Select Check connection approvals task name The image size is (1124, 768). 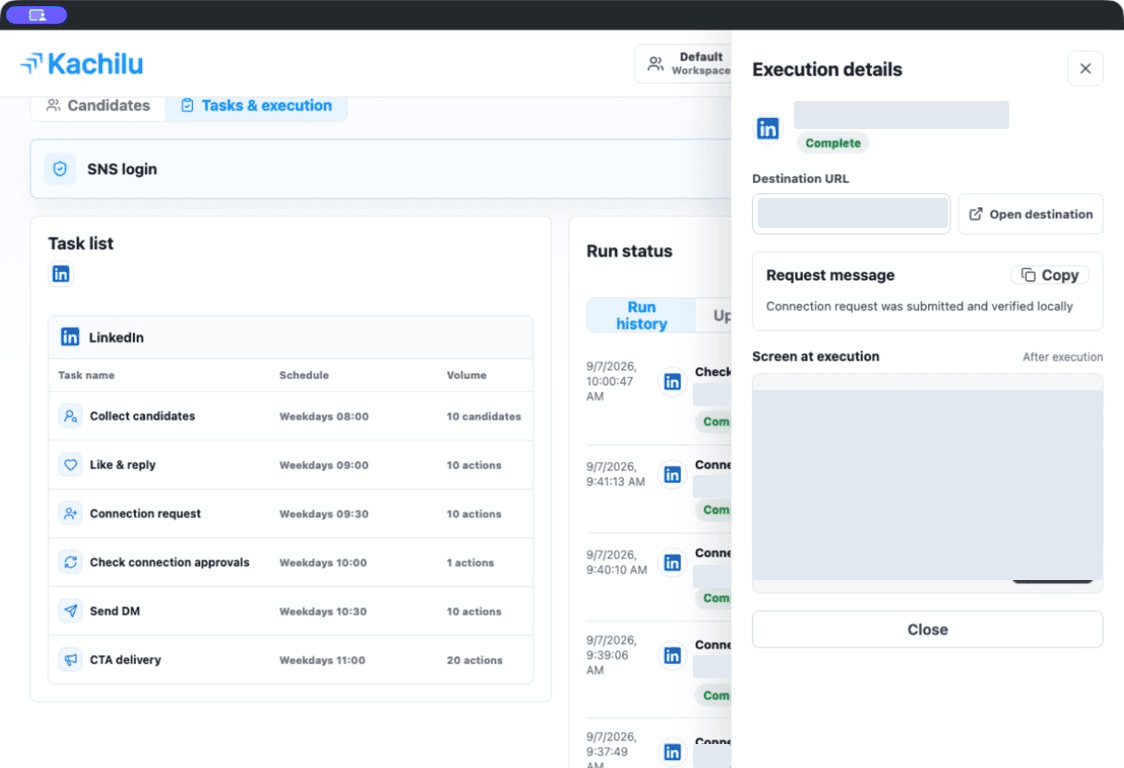(x=169, y=562)
